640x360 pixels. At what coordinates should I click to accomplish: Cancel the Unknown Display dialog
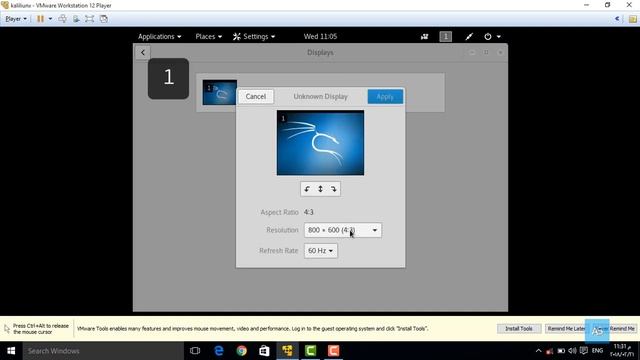coord(256,96)
